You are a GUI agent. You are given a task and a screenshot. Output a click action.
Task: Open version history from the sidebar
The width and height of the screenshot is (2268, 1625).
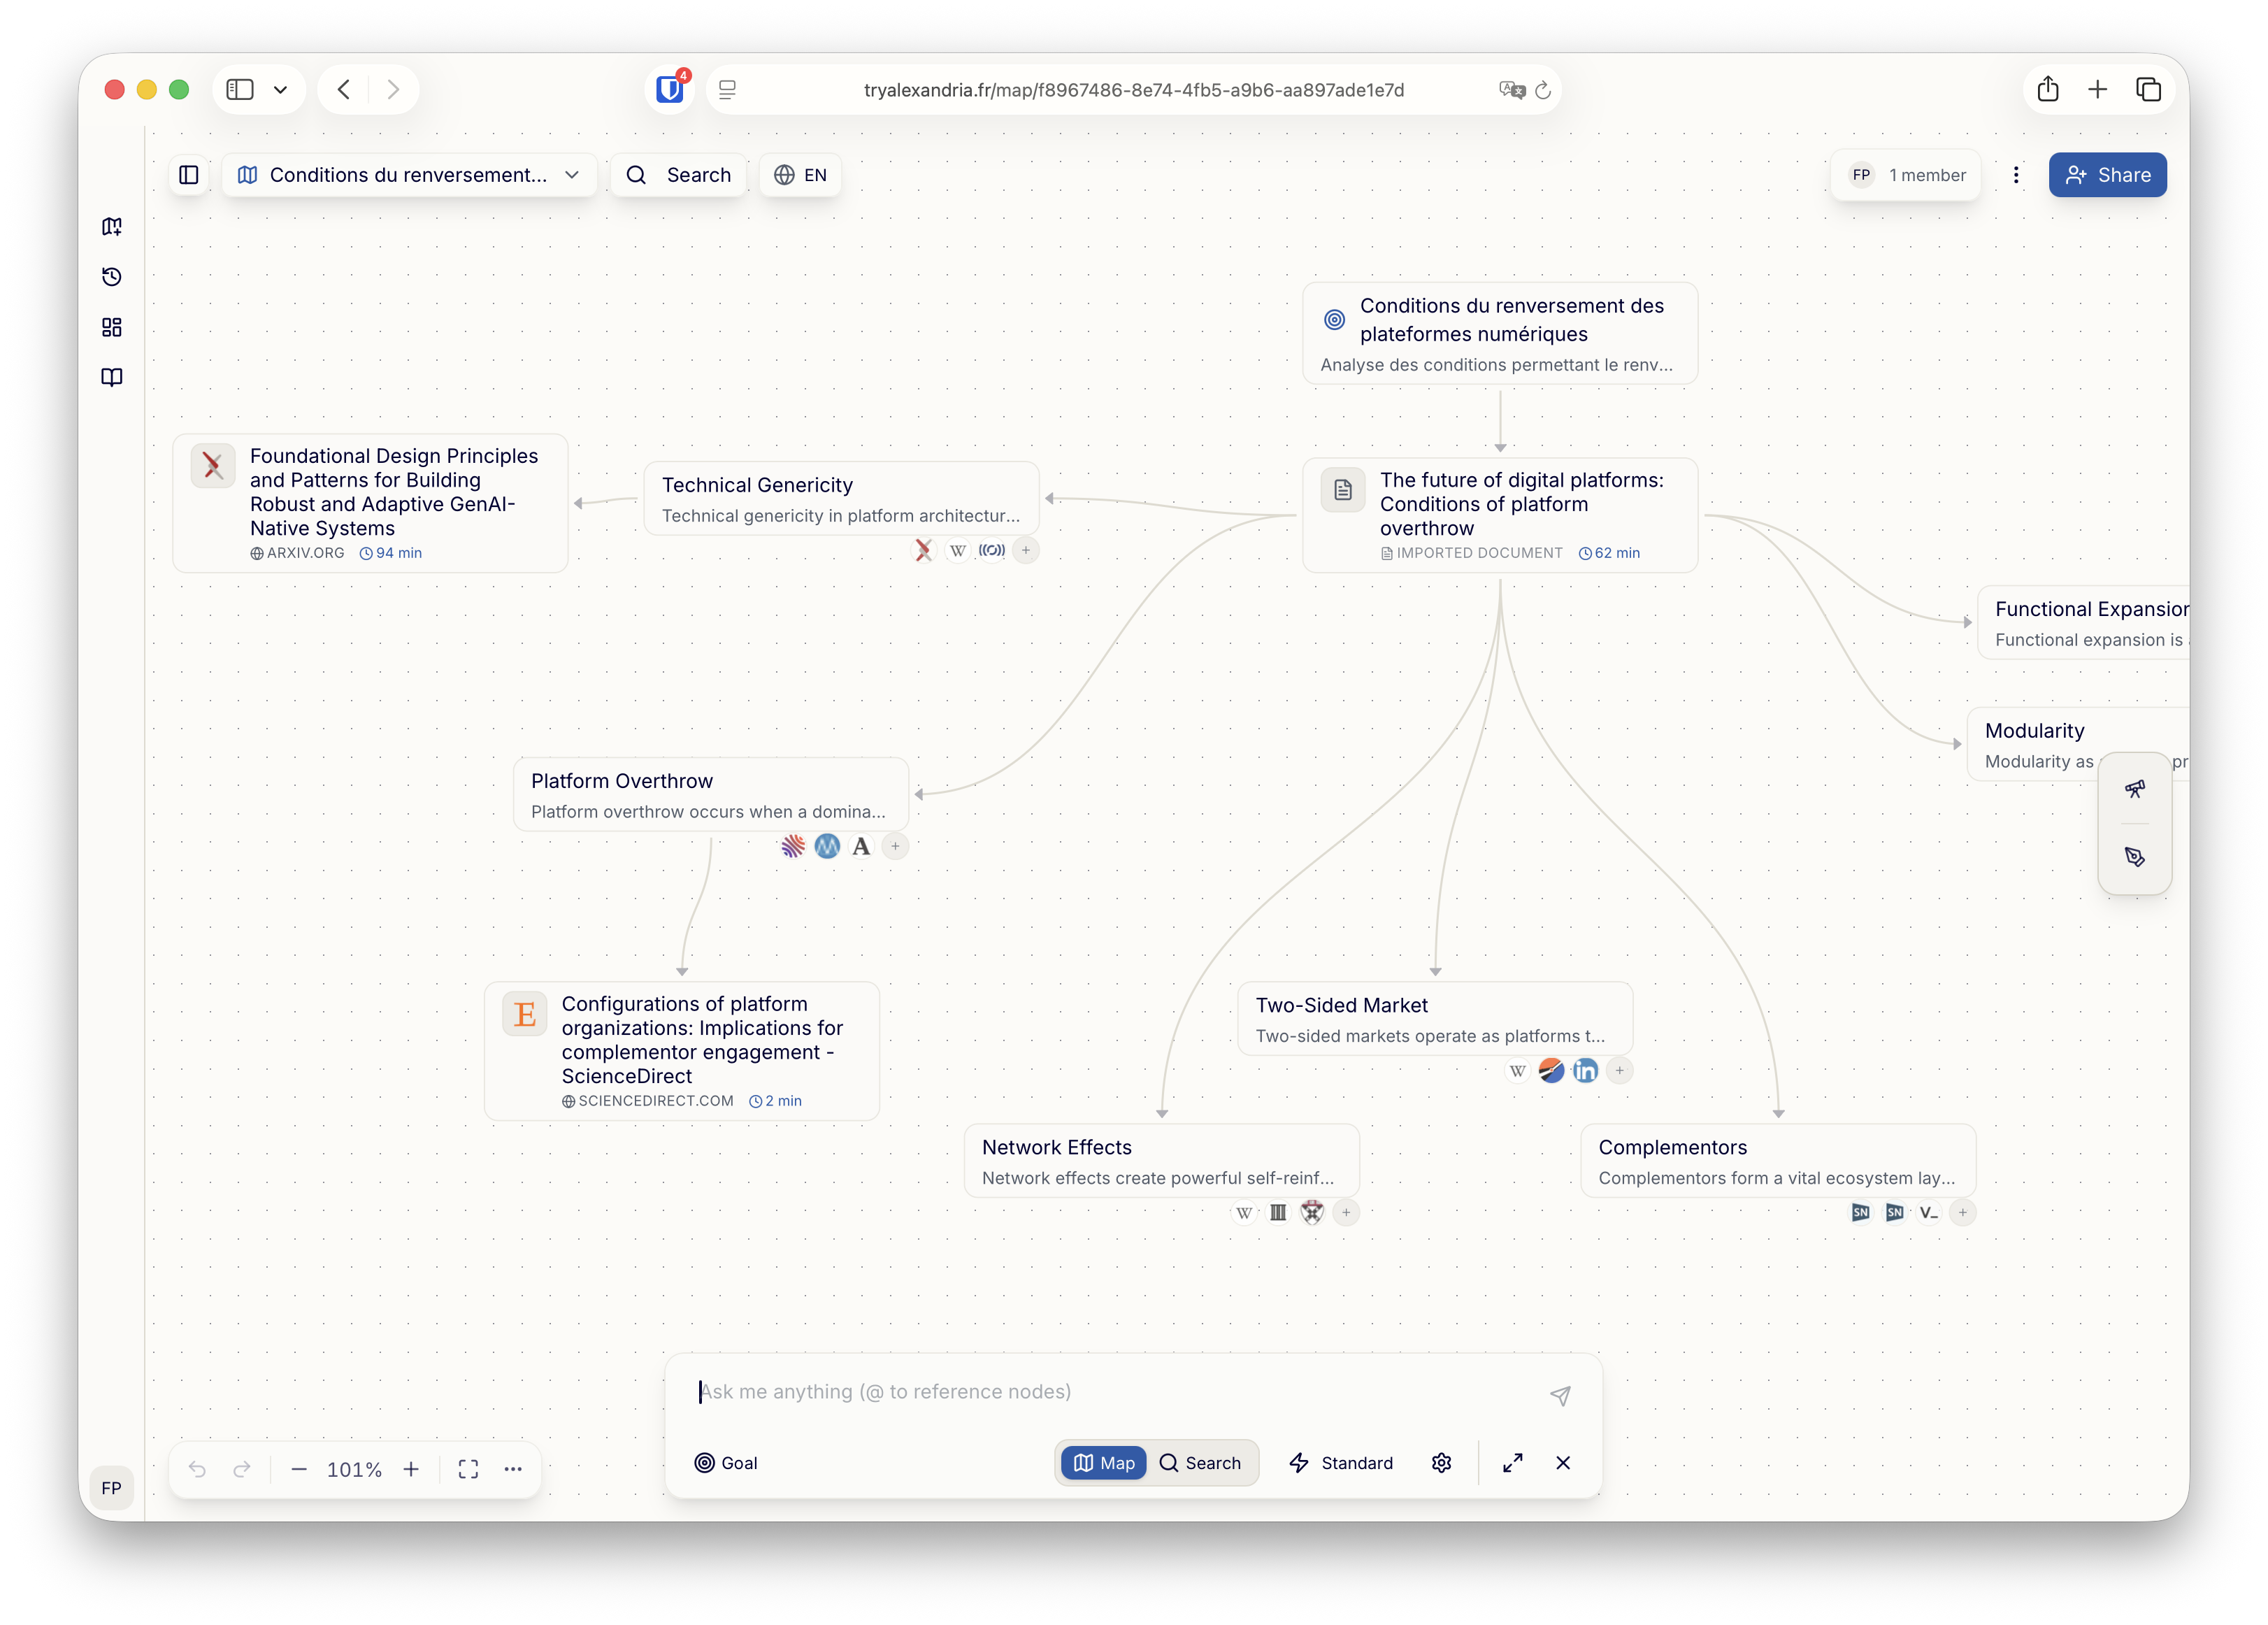[111, 277]
